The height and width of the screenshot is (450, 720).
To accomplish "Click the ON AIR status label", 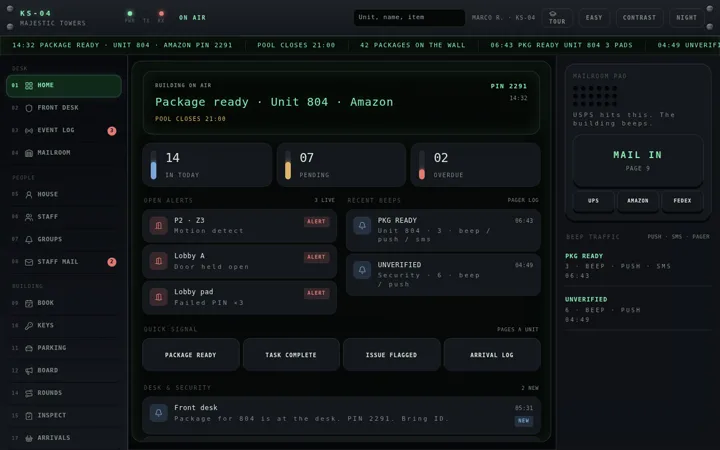I will [192, 17].
